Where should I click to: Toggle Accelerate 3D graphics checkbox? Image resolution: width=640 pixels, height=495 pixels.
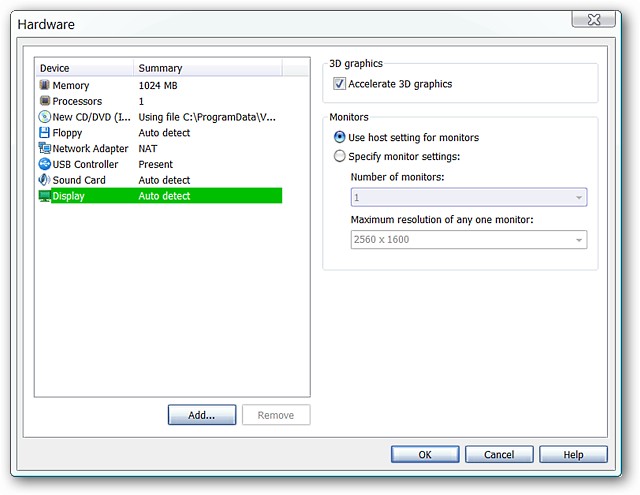(339, 84)
